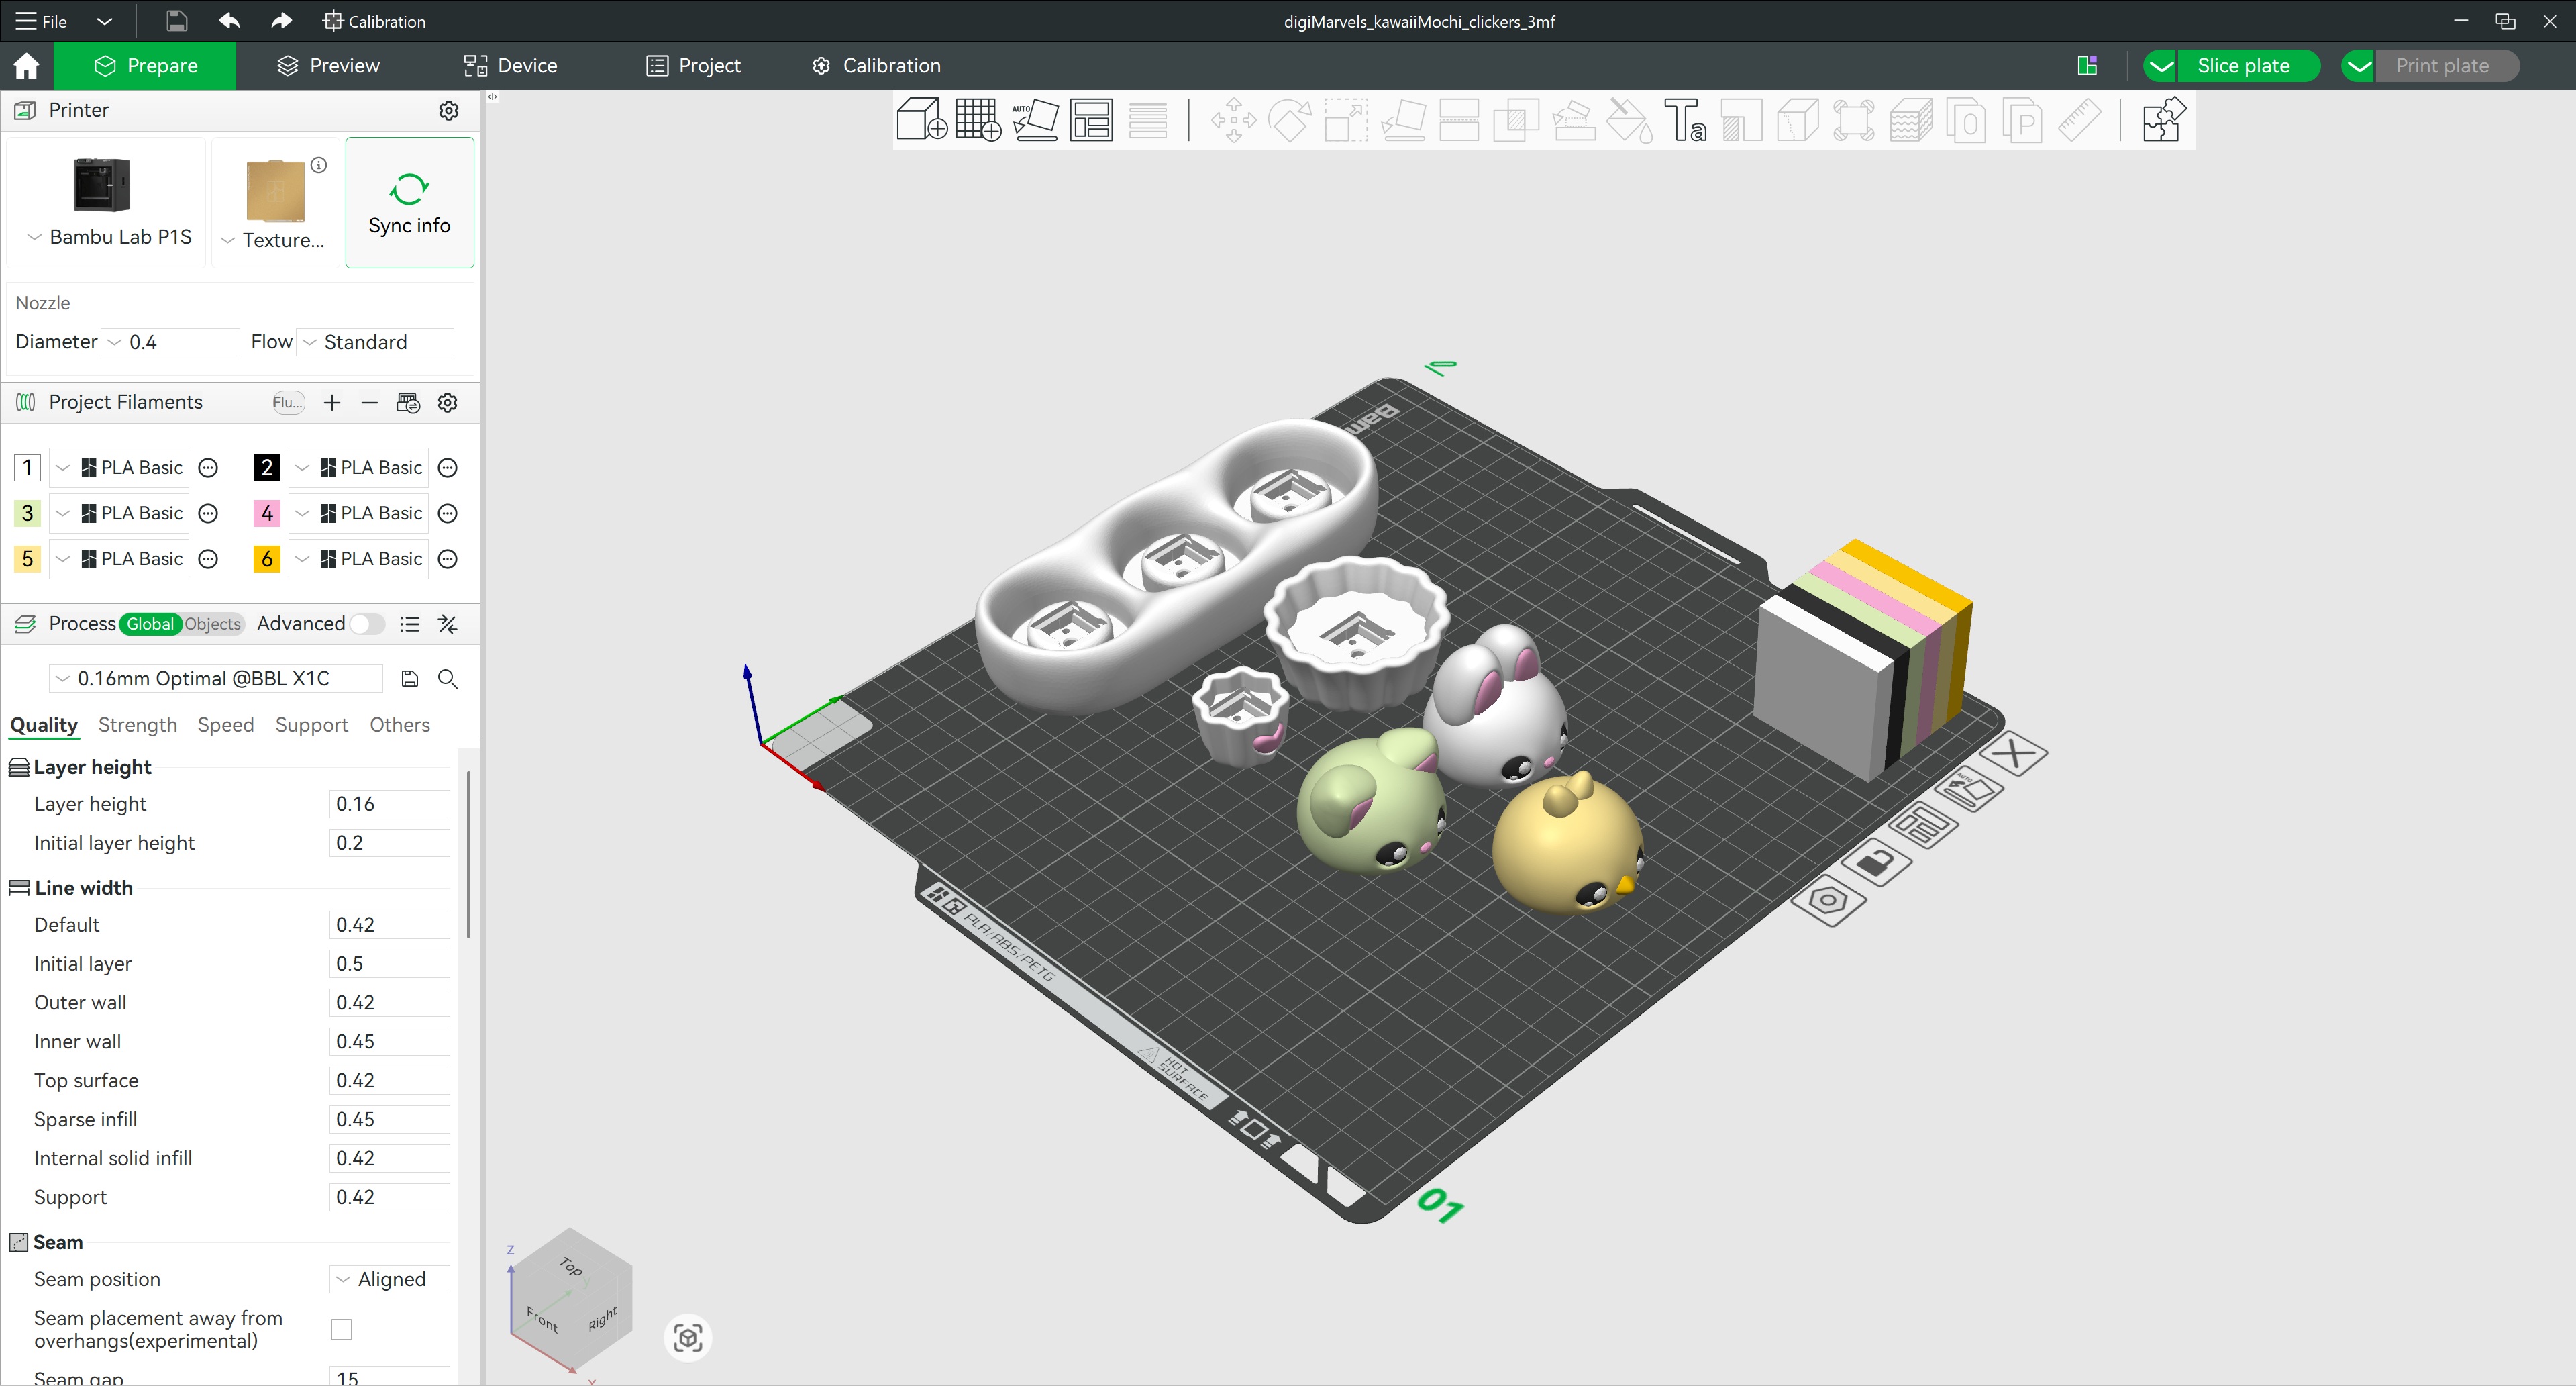Click filament 4 pink color swatch
Screen dimensions: 2576x1386
pos(266,513)
